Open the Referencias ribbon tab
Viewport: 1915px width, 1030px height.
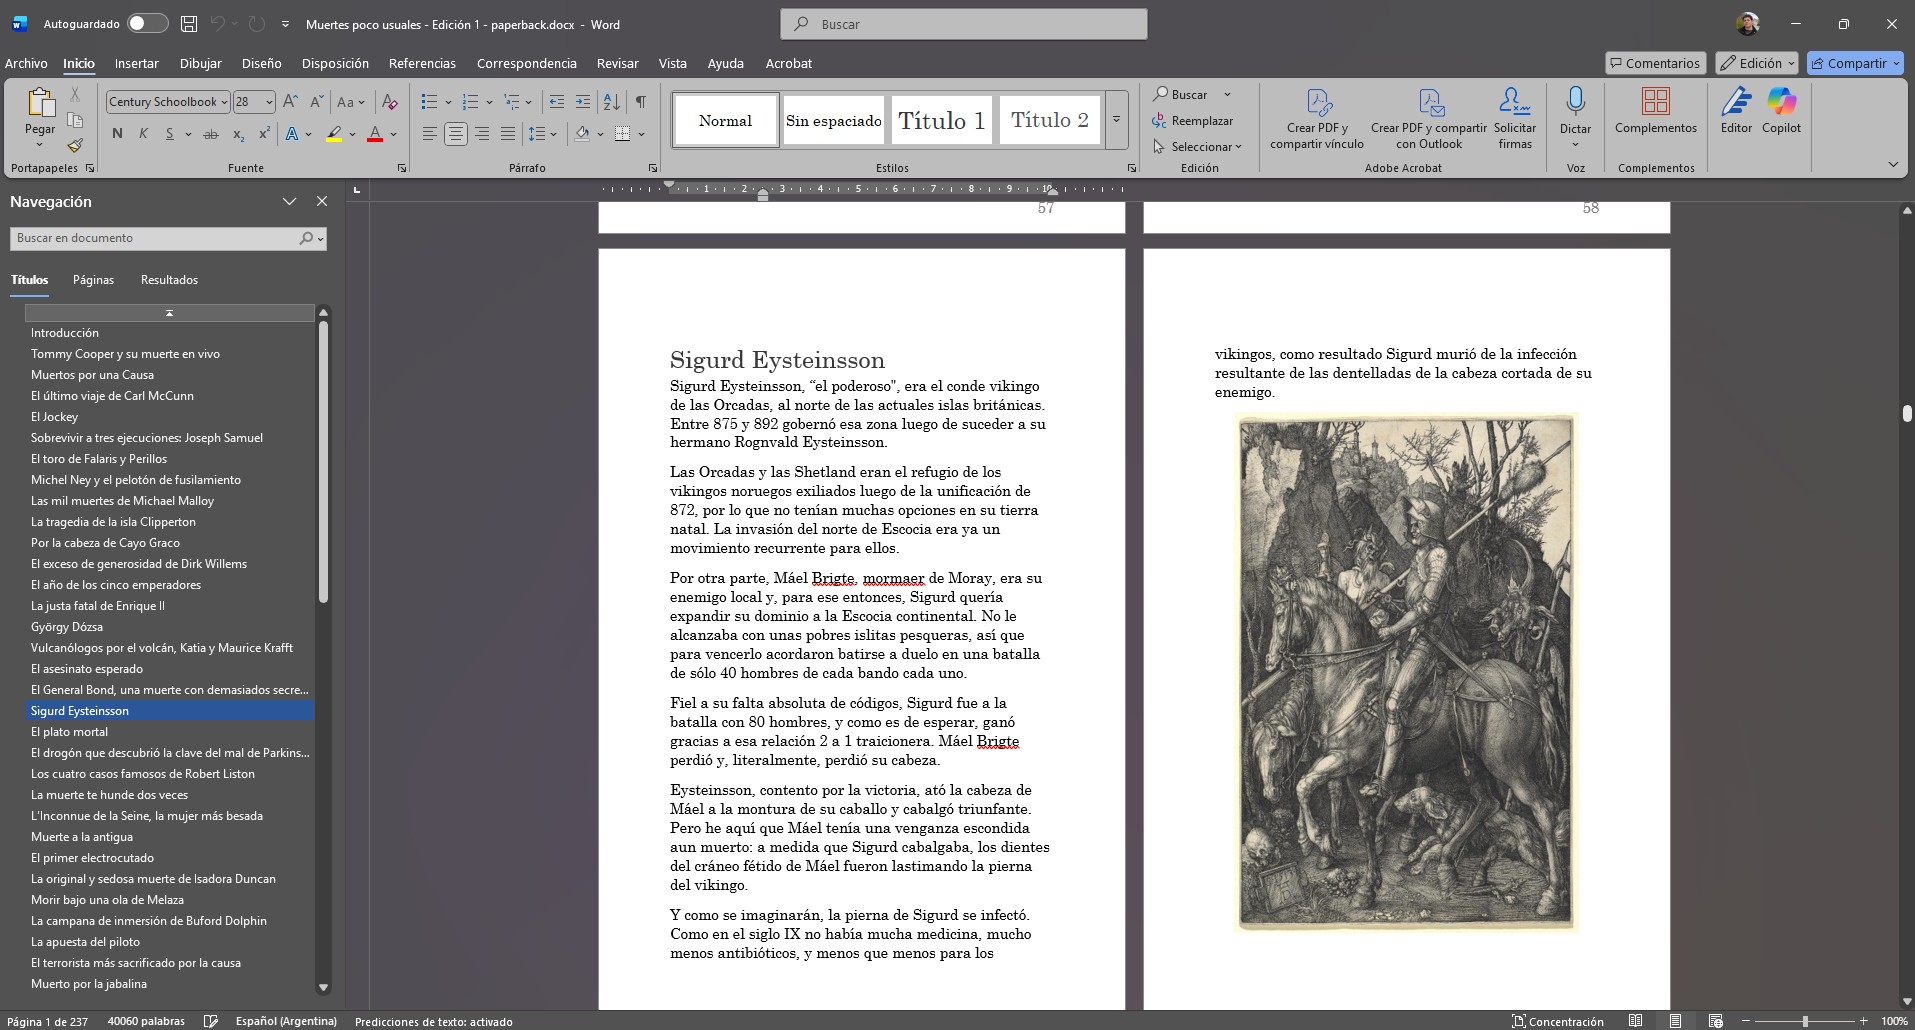click(422, 63)
